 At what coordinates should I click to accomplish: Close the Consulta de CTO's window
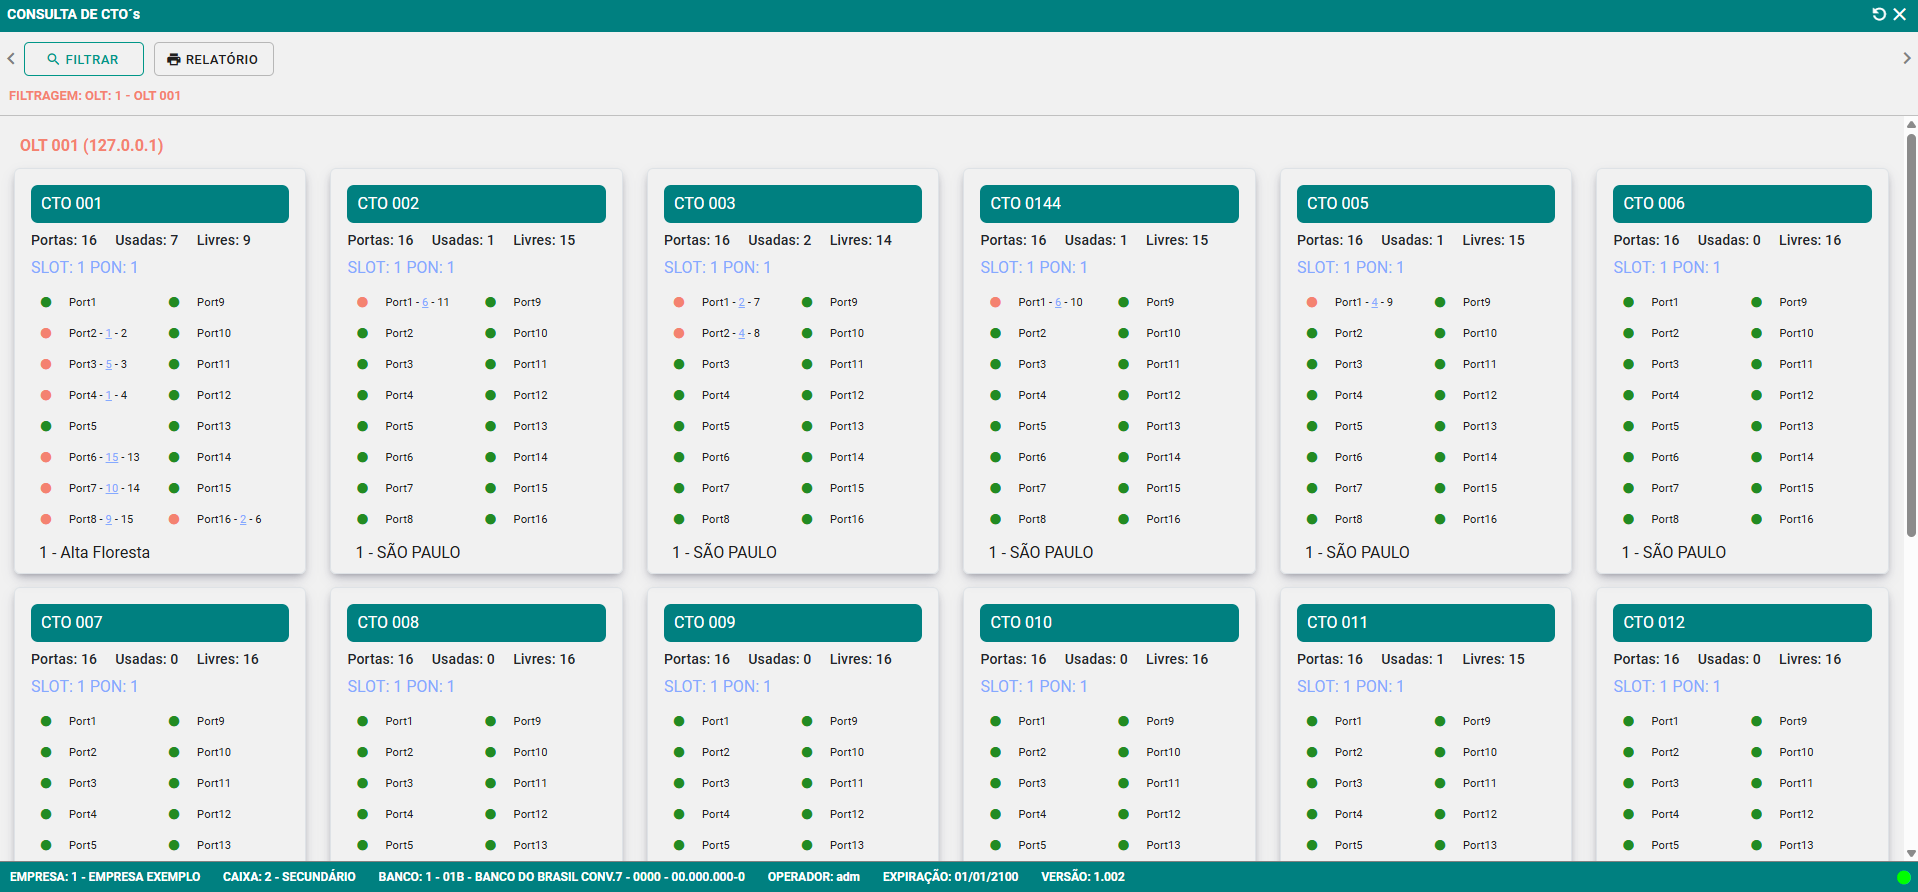[x=1899, y=14]
